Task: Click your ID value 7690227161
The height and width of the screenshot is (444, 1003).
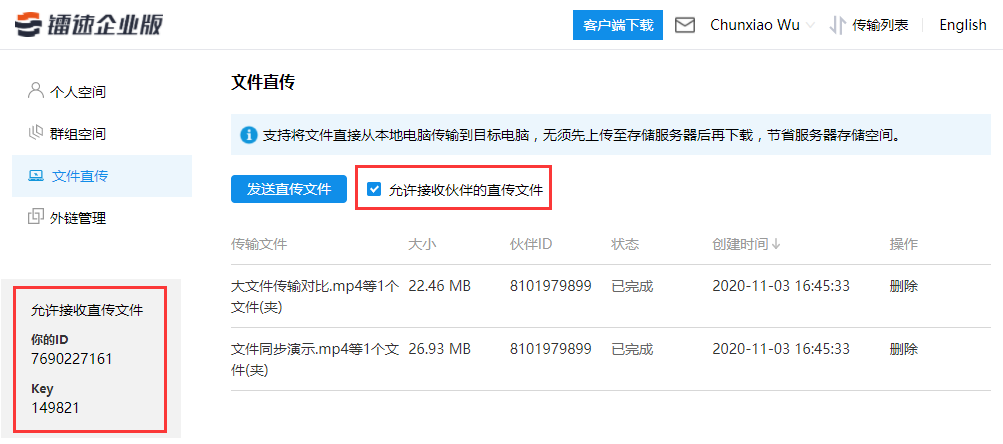Action: (x=72, y=359)
